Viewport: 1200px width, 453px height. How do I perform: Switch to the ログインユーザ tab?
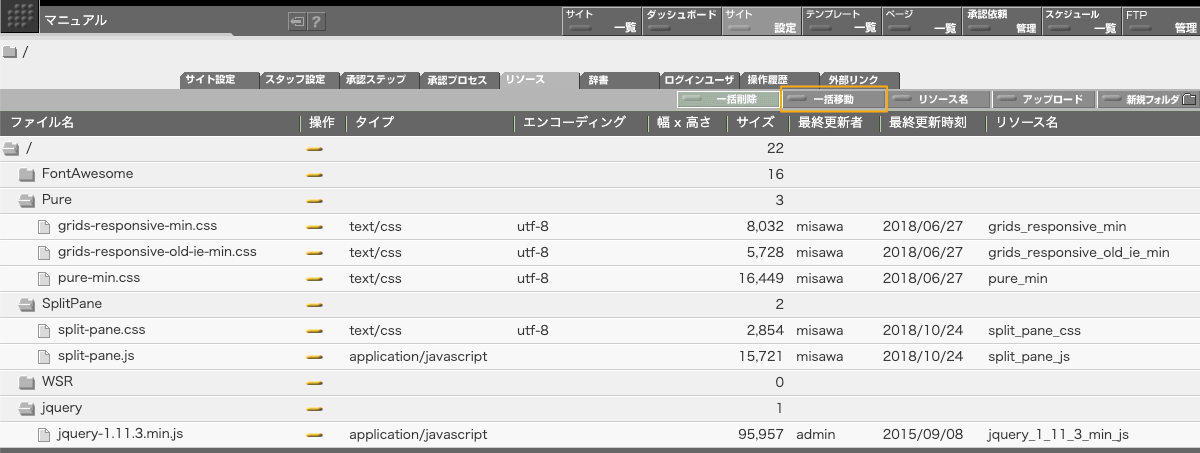point(699,79)
